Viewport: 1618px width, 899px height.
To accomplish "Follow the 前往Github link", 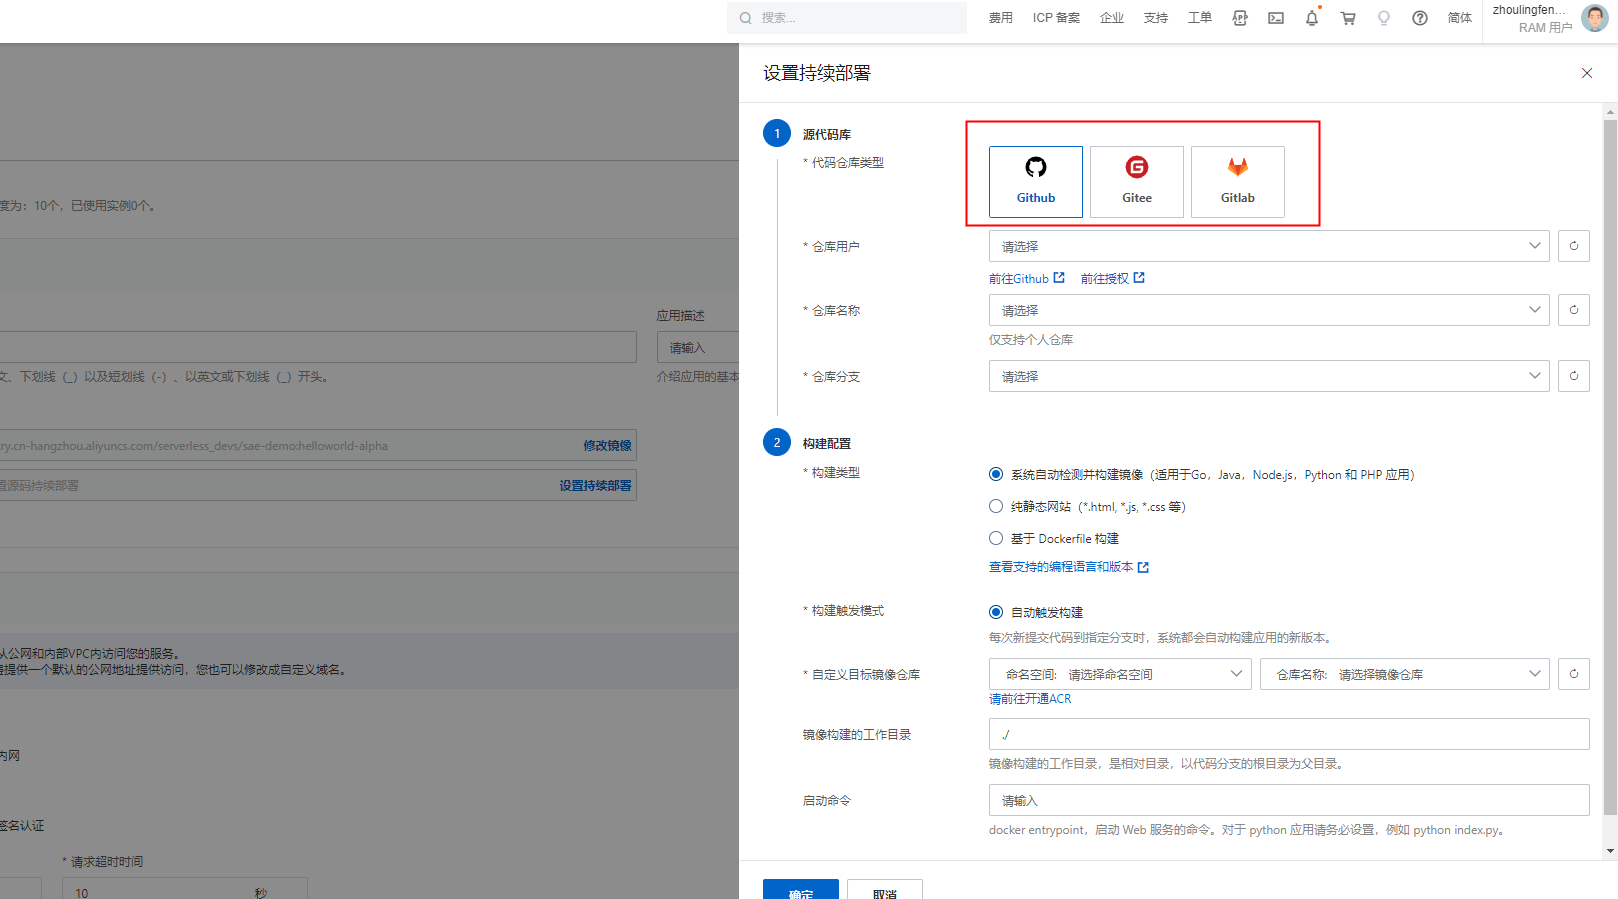I will pos(1027,279).
